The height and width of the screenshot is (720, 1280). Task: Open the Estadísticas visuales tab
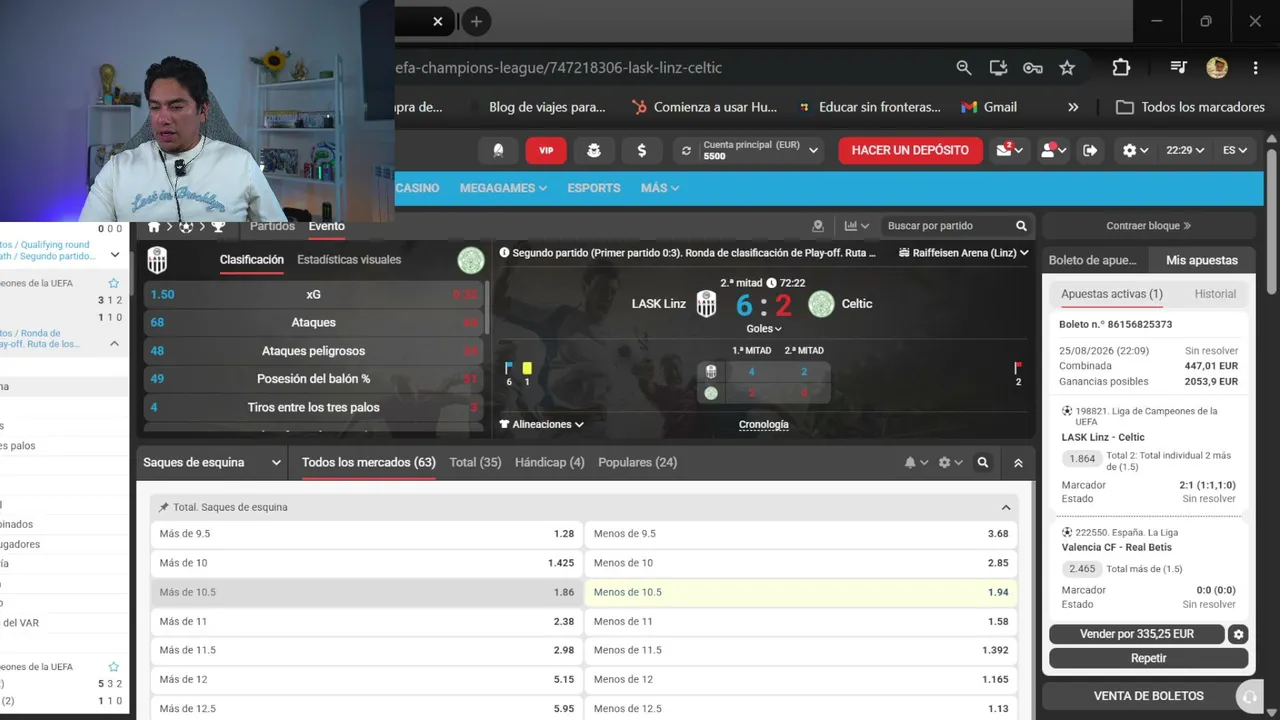pyautogui.click(x=349, y=260)
